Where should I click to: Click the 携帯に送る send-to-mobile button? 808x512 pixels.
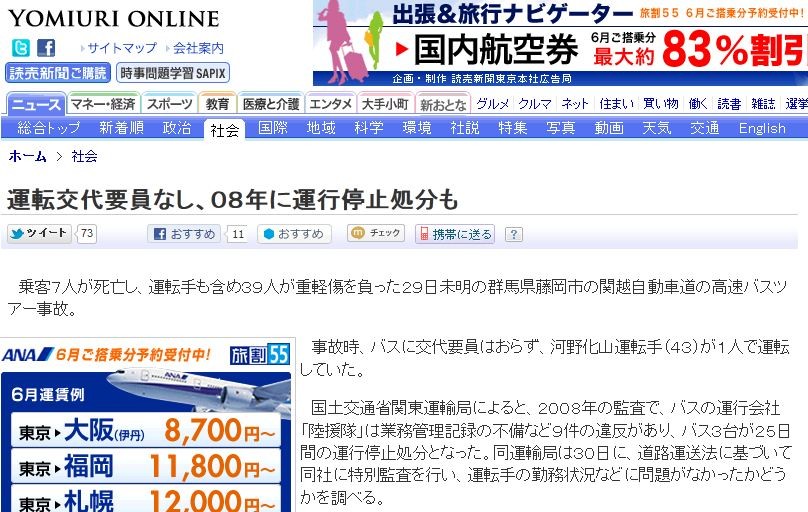pos(455,234)
